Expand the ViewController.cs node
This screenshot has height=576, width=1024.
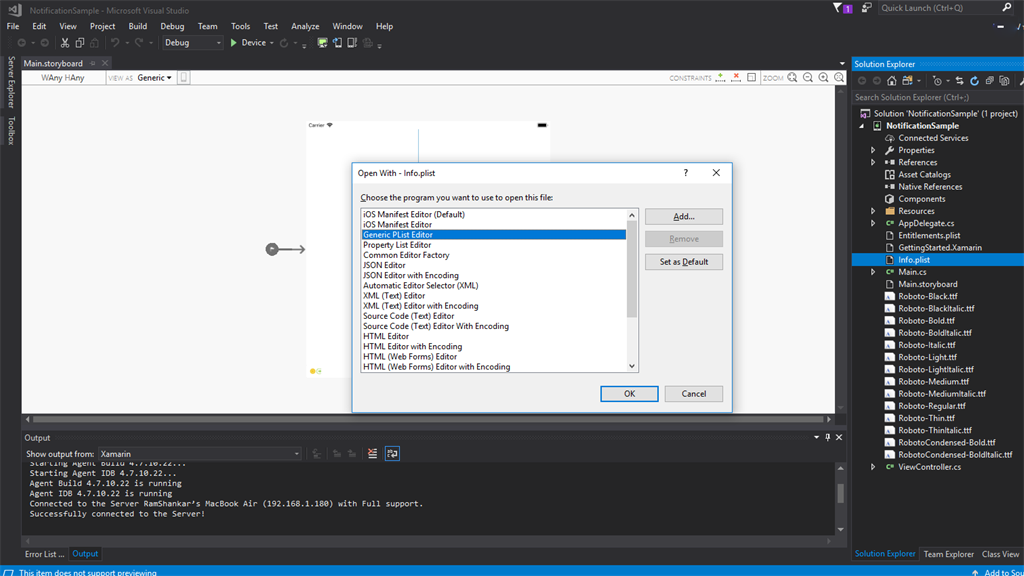[873, 467]
